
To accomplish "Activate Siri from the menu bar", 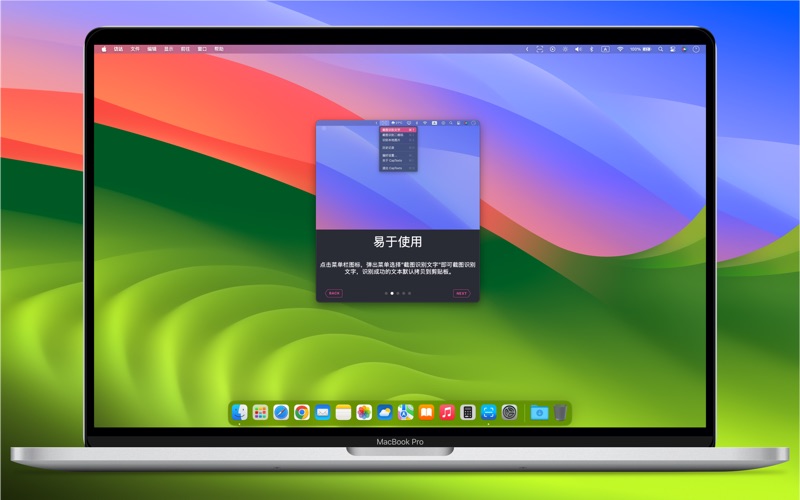I will [x=685, y=49].
